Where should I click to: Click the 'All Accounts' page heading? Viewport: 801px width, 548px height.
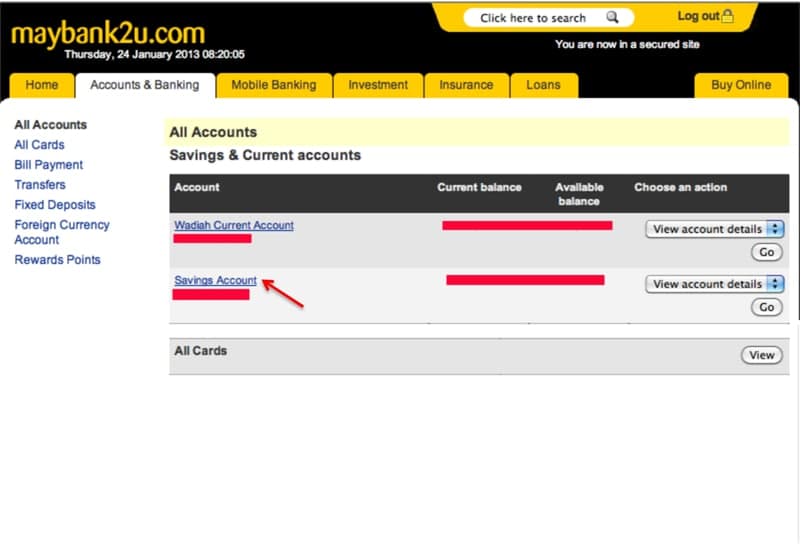pyautogui.click(x=213, y=132)
